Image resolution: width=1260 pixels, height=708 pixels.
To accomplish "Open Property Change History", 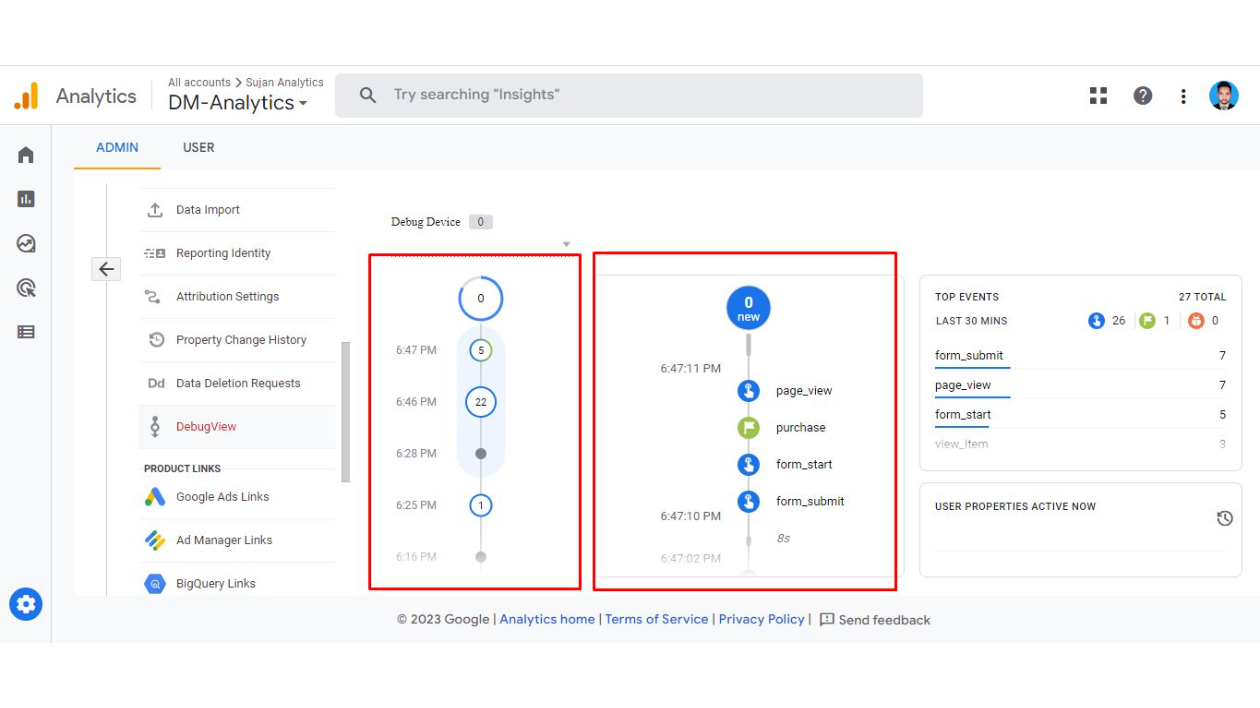I will point(237,340).
